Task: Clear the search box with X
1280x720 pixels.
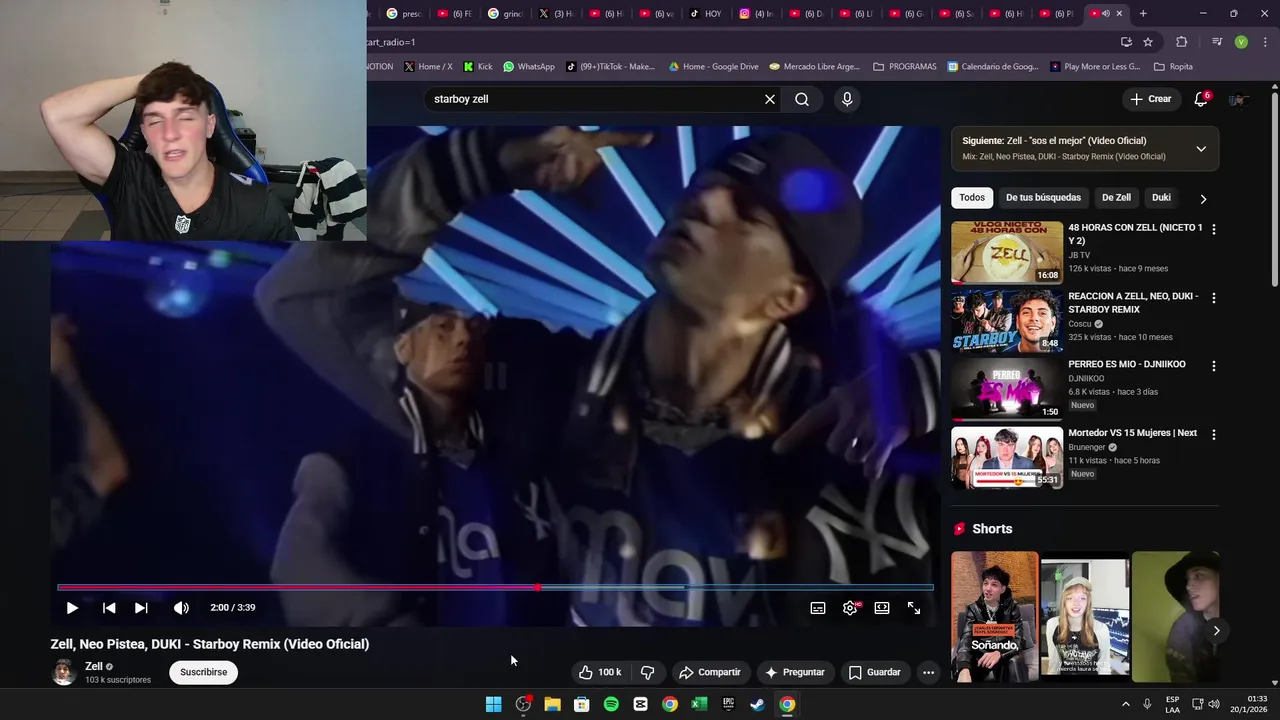Action: pyautogui.click(x=770, y=99)
